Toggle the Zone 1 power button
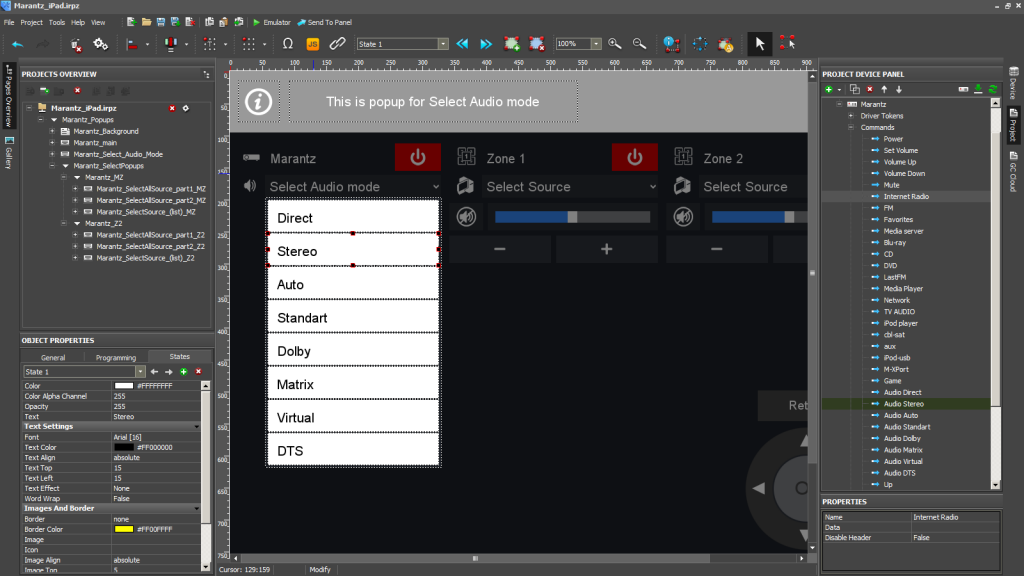This screenshot has height=576, width=1024. pos(634,158)
